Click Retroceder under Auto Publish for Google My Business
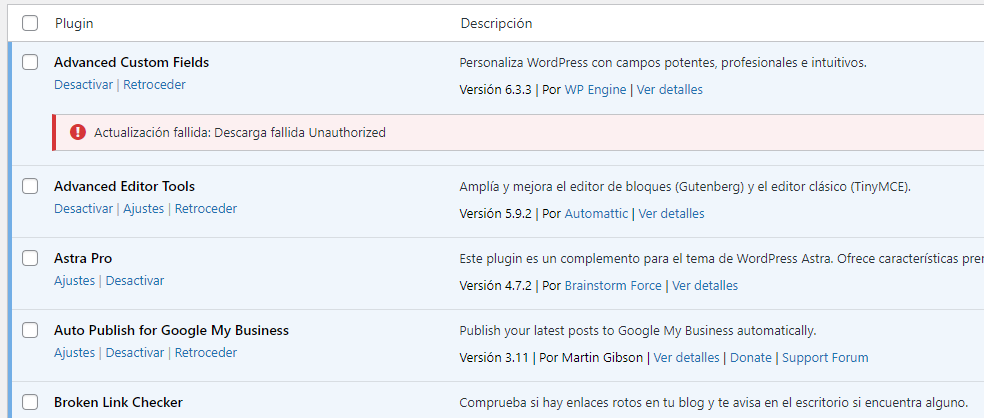 (206, 353)
